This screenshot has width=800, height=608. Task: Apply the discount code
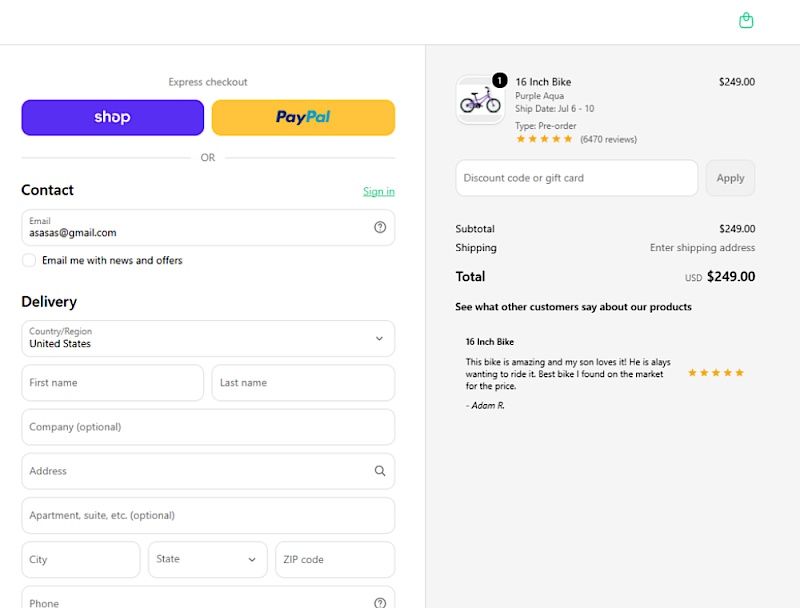point(730,178)
